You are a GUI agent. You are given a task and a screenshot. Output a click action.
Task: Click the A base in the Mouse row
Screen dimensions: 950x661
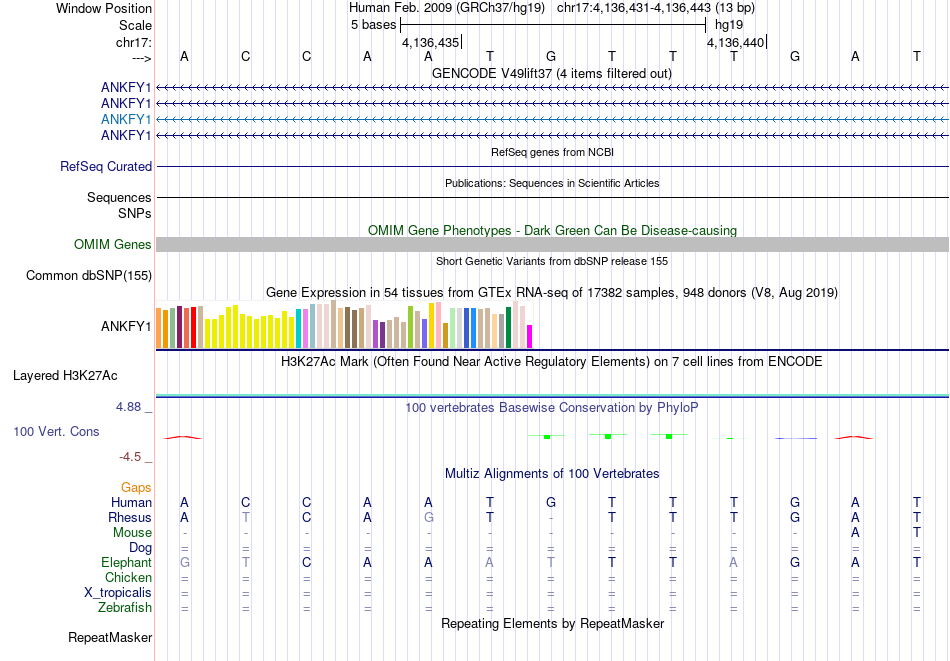click(x=855, y=533)
